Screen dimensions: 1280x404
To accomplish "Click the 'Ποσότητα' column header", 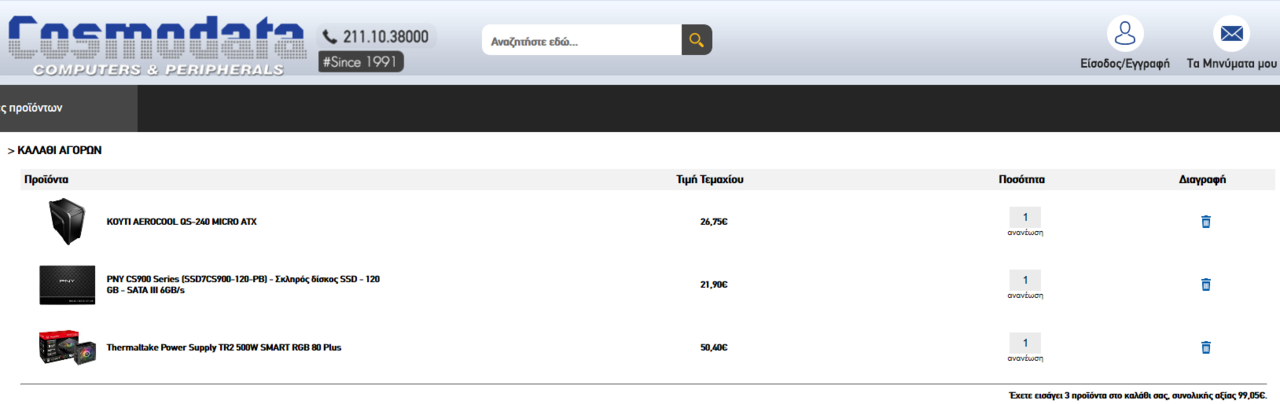I will (x=1022, y=180).
